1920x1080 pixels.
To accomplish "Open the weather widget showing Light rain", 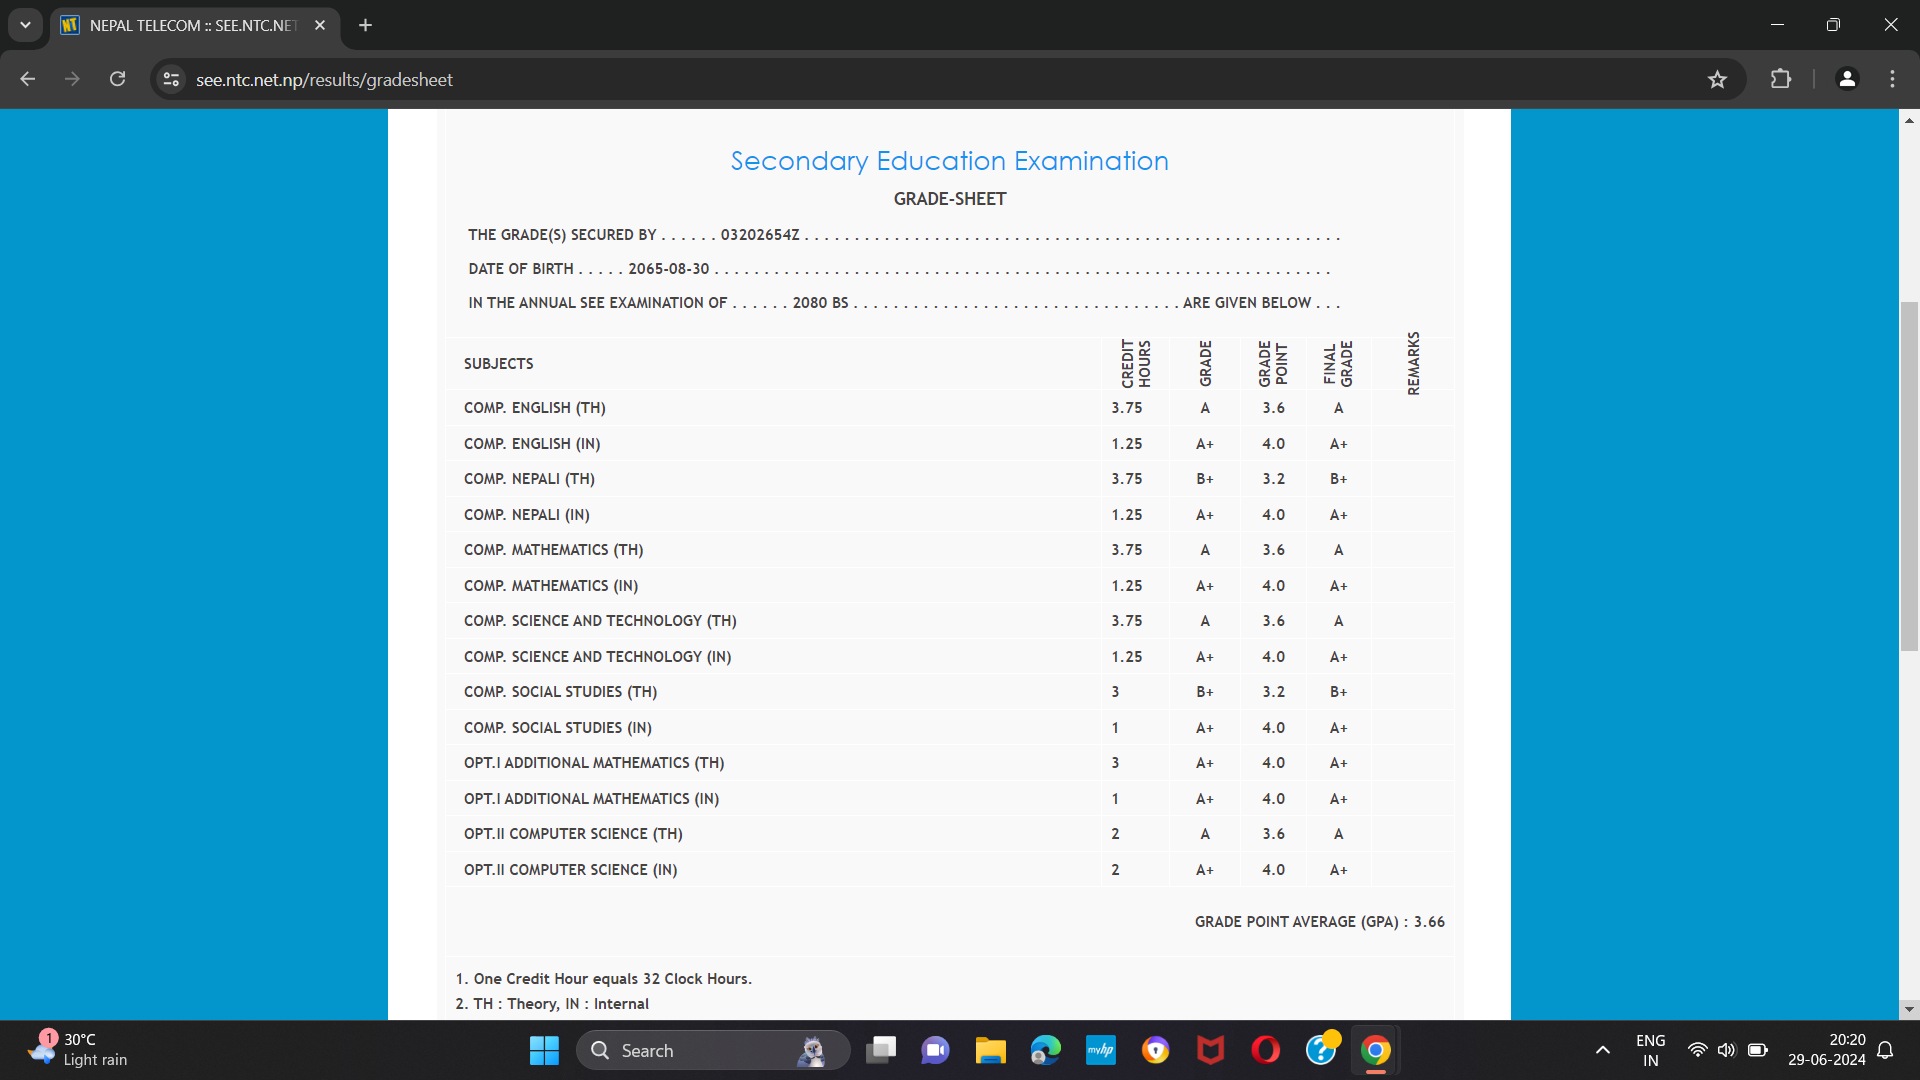I will coord(78,1050).
